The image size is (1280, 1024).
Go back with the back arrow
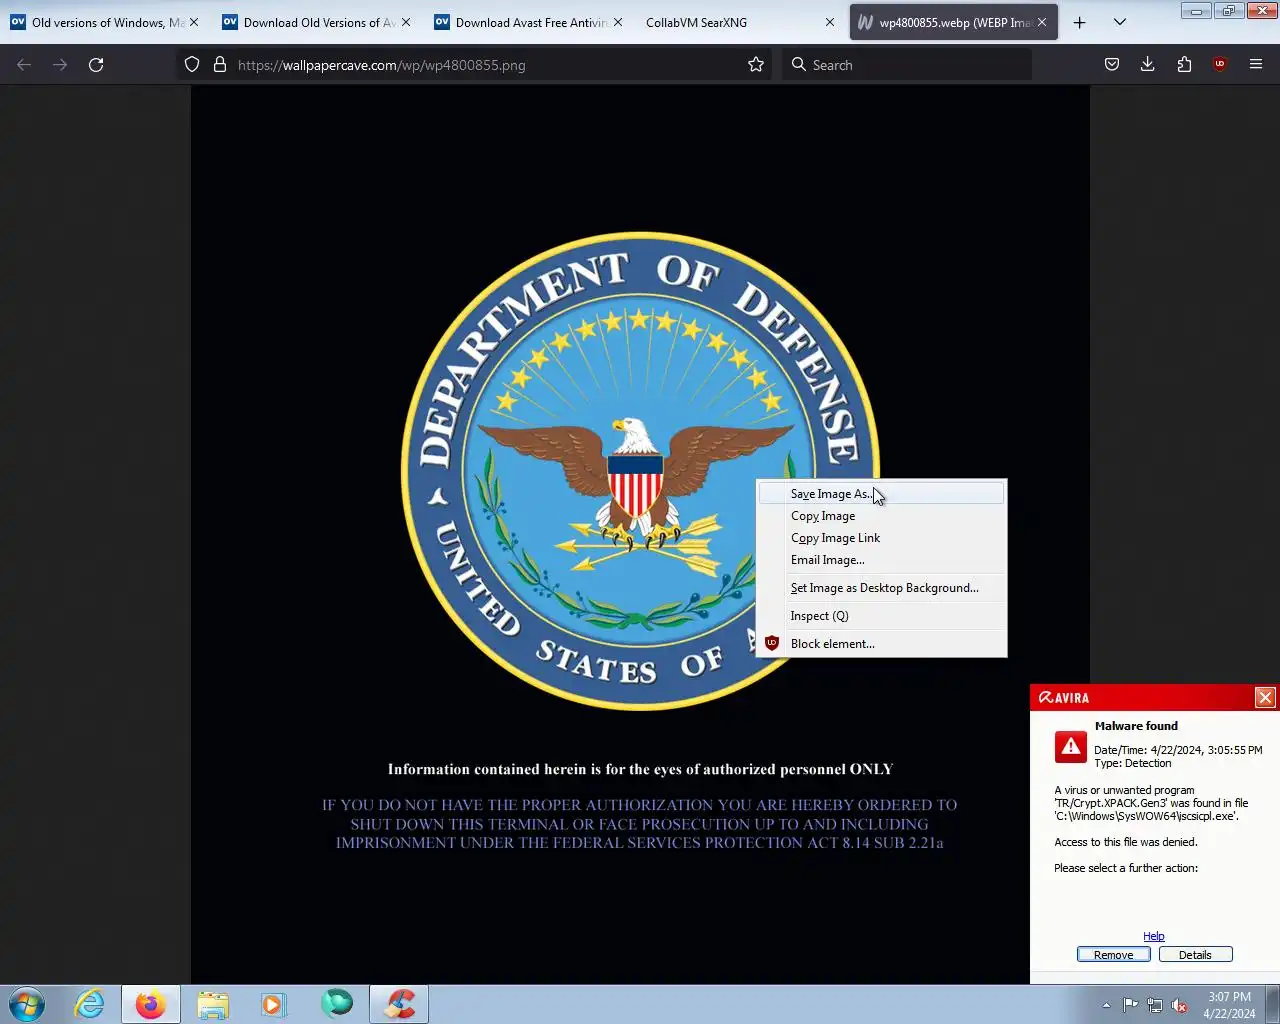[x=24, y=64]
